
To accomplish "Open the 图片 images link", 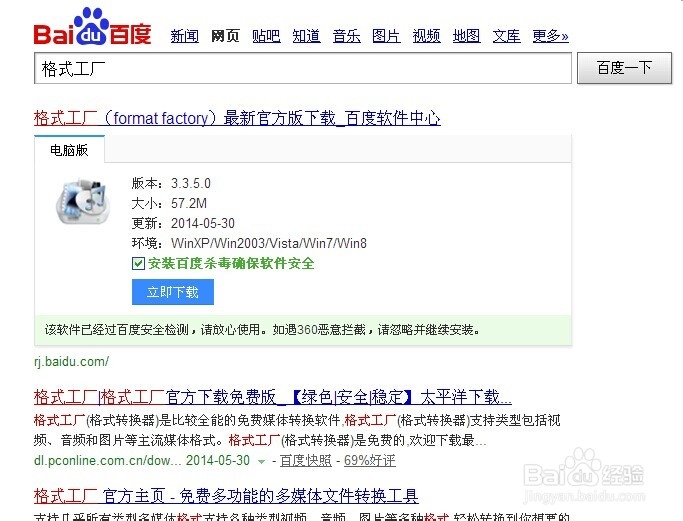I will point(386,36).
